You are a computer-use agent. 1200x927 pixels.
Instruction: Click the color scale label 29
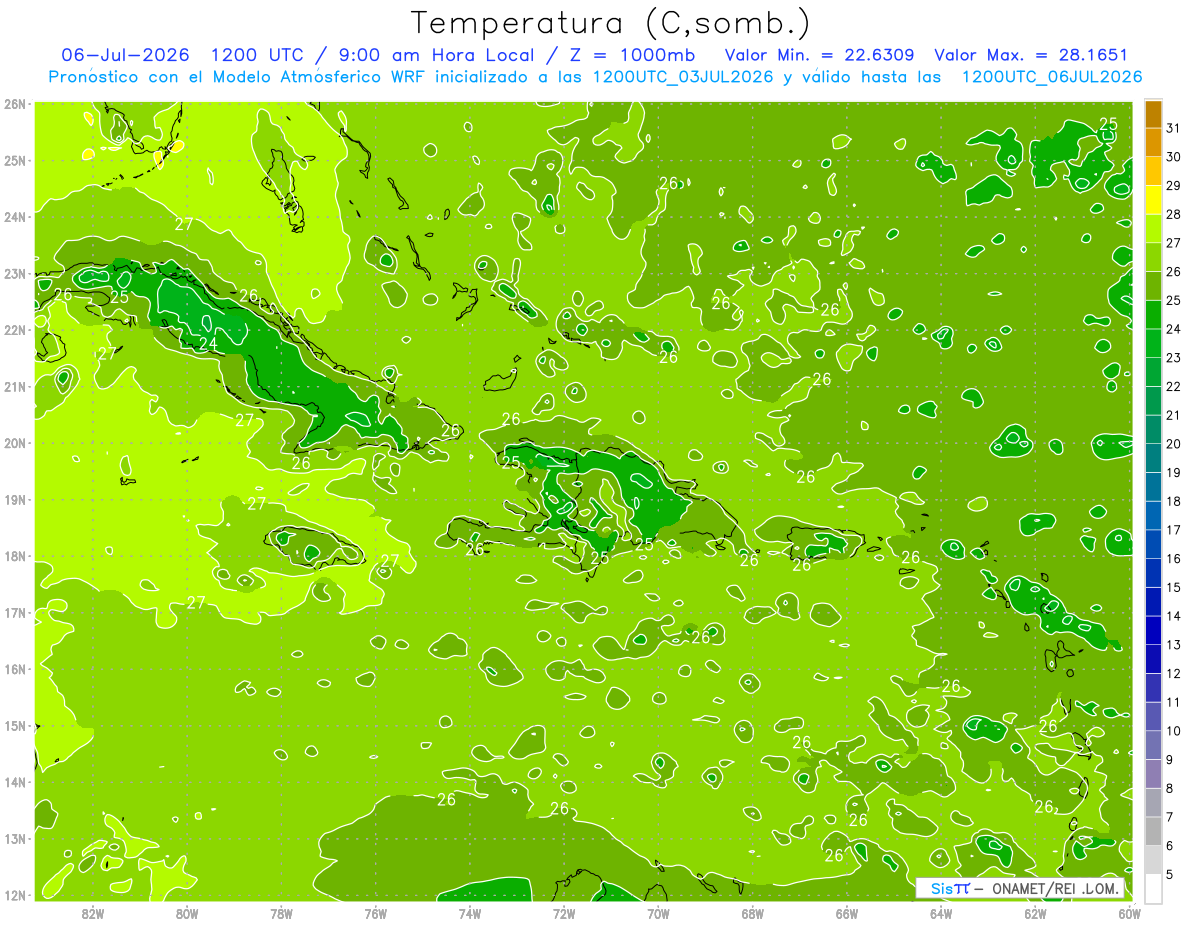tap(1173, 185)
